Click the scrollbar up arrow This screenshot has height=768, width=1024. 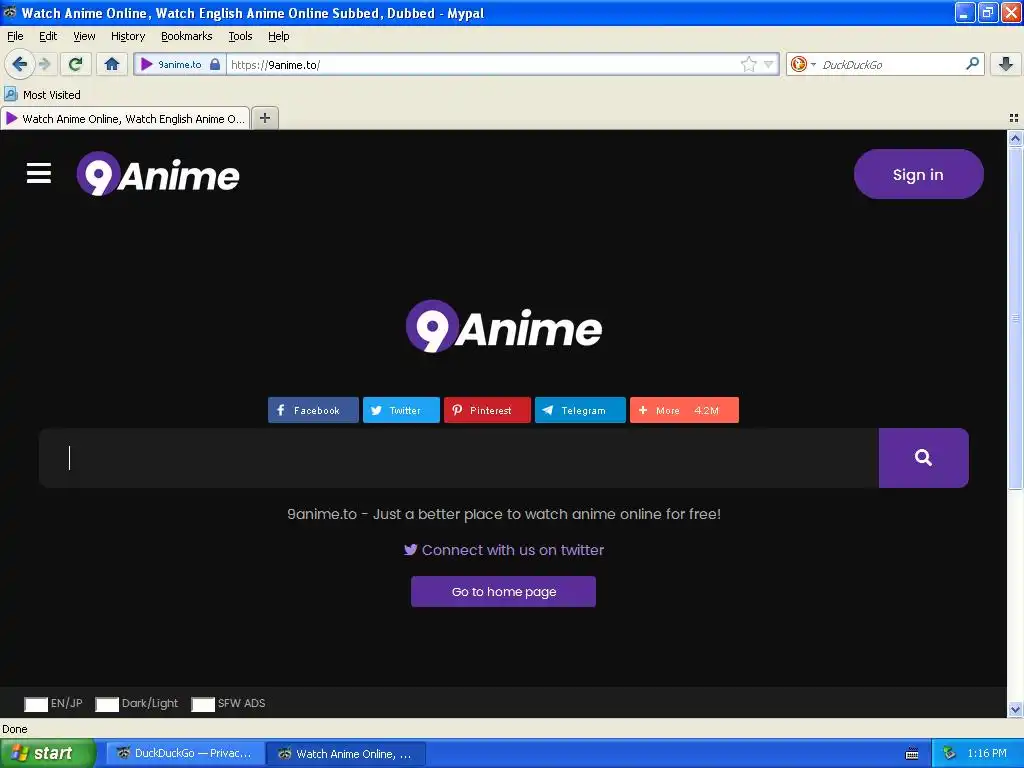pos(1015,138)
